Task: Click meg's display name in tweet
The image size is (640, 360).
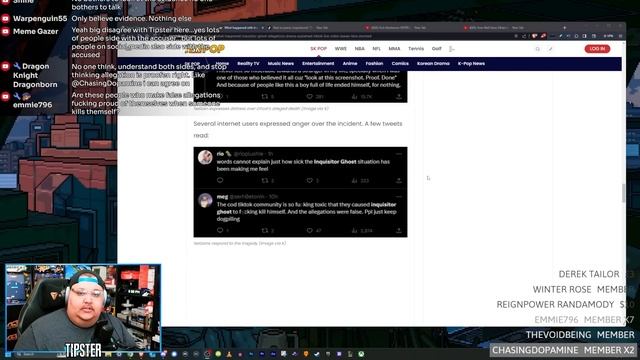Action: (x=222, y=197)
